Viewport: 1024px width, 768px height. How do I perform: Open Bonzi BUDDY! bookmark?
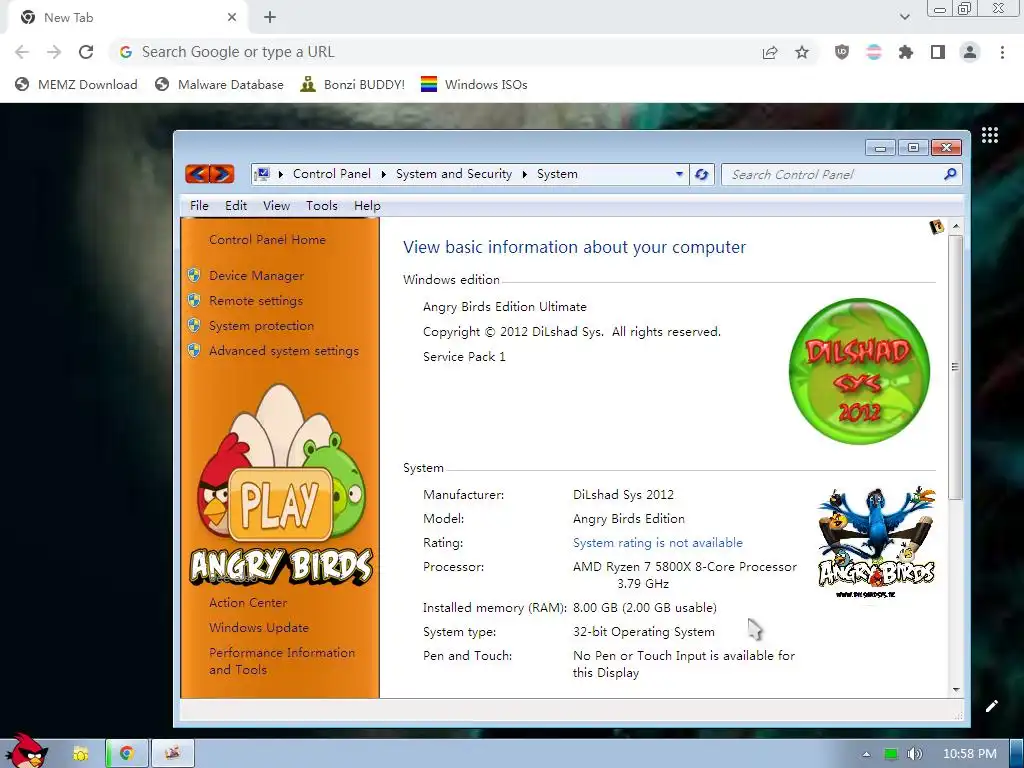pos(353,84)
